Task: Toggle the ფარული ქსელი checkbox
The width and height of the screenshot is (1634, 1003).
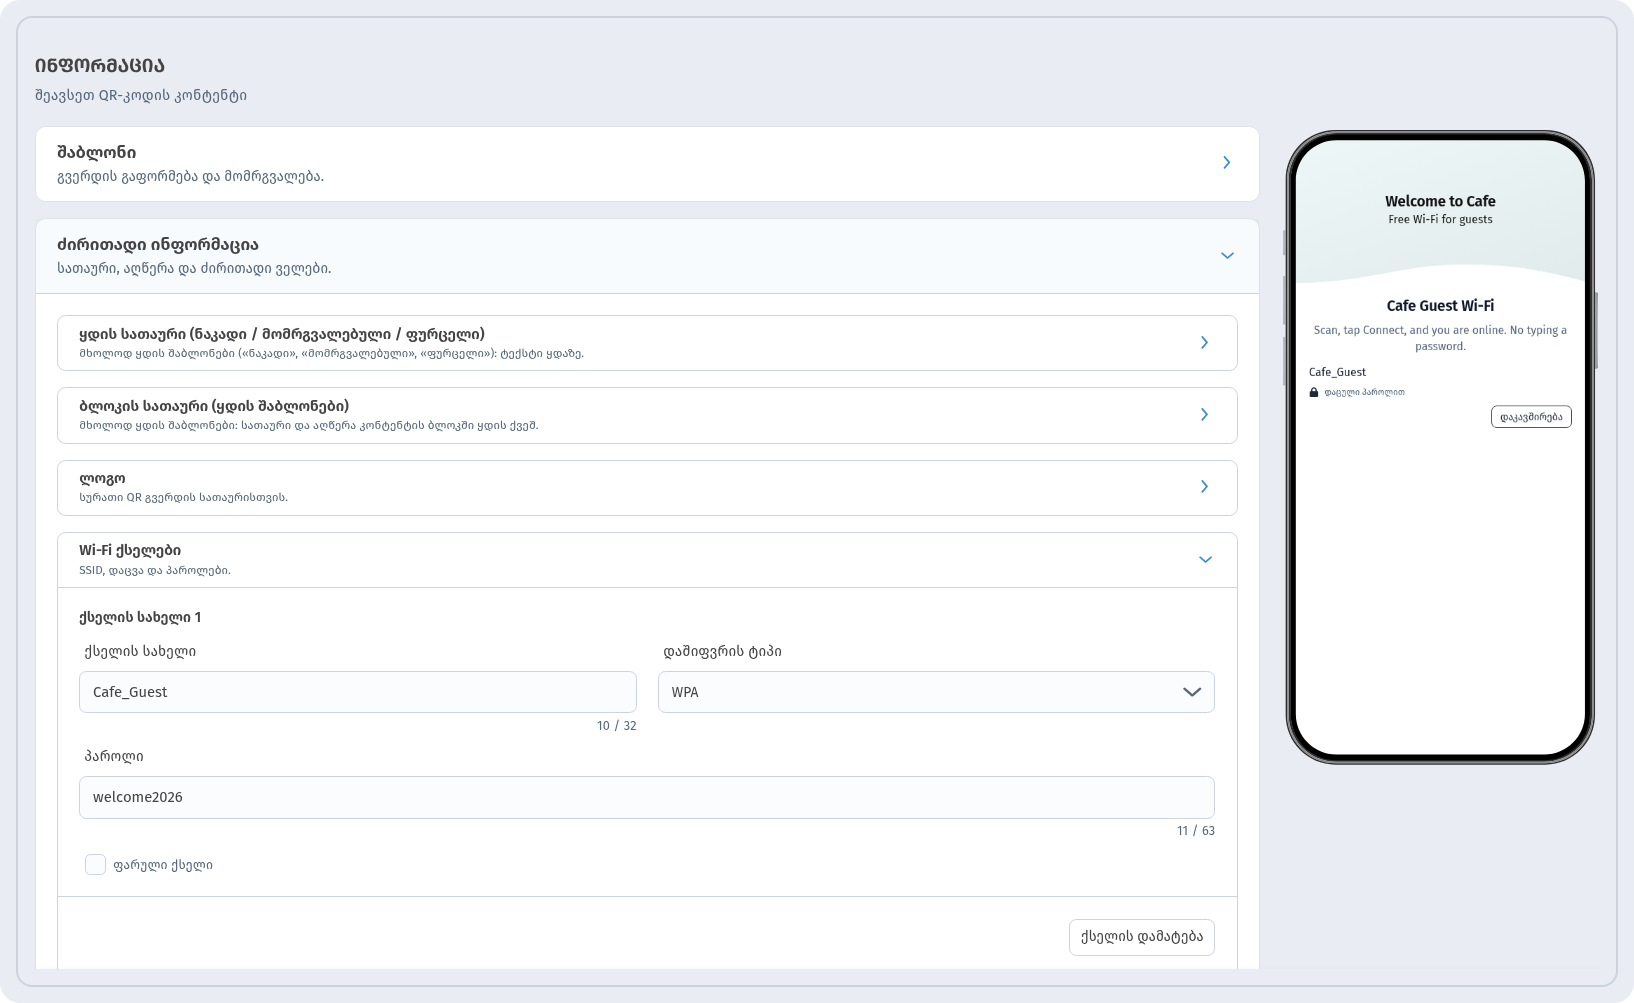Action: [x=95, y=865]
